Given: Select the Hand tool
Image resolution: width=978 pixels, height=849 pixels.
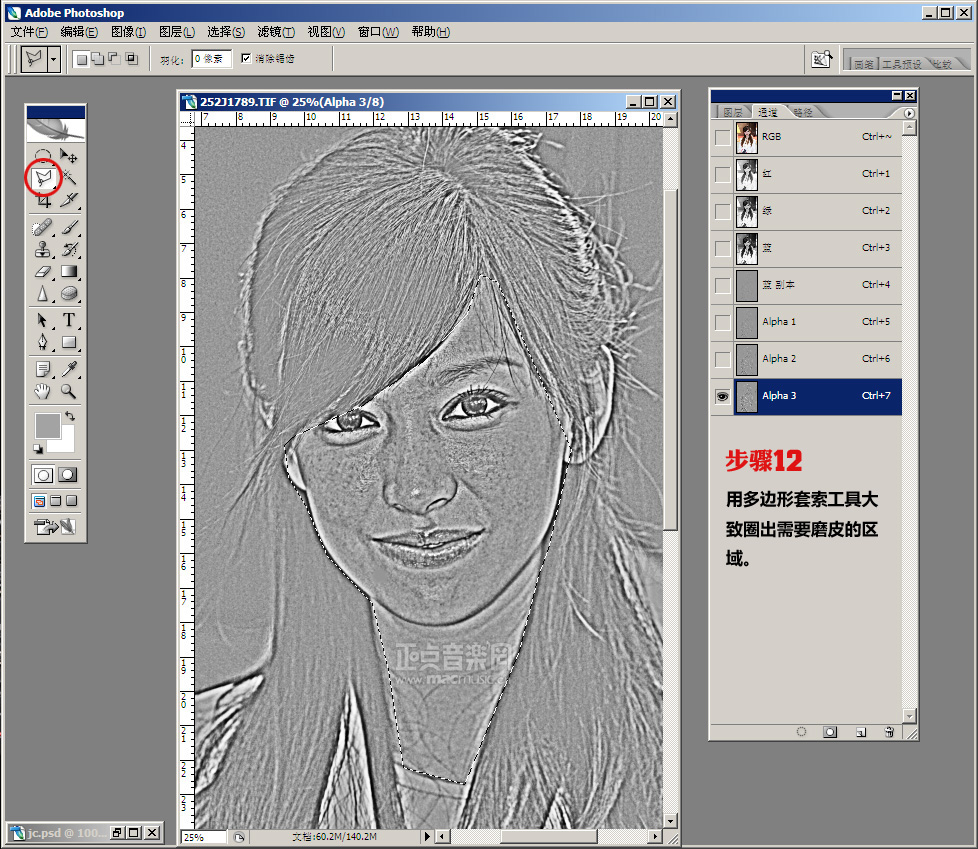Looking at the screenshot, I should pyautogui.click(x=43, y=391).
